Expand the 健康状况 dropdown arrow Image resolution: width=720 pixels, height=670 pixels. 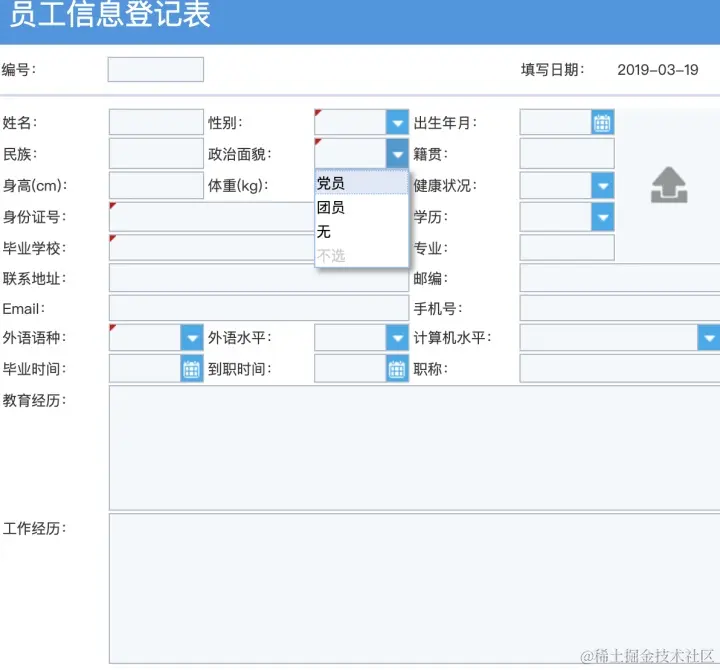[603, 186]
